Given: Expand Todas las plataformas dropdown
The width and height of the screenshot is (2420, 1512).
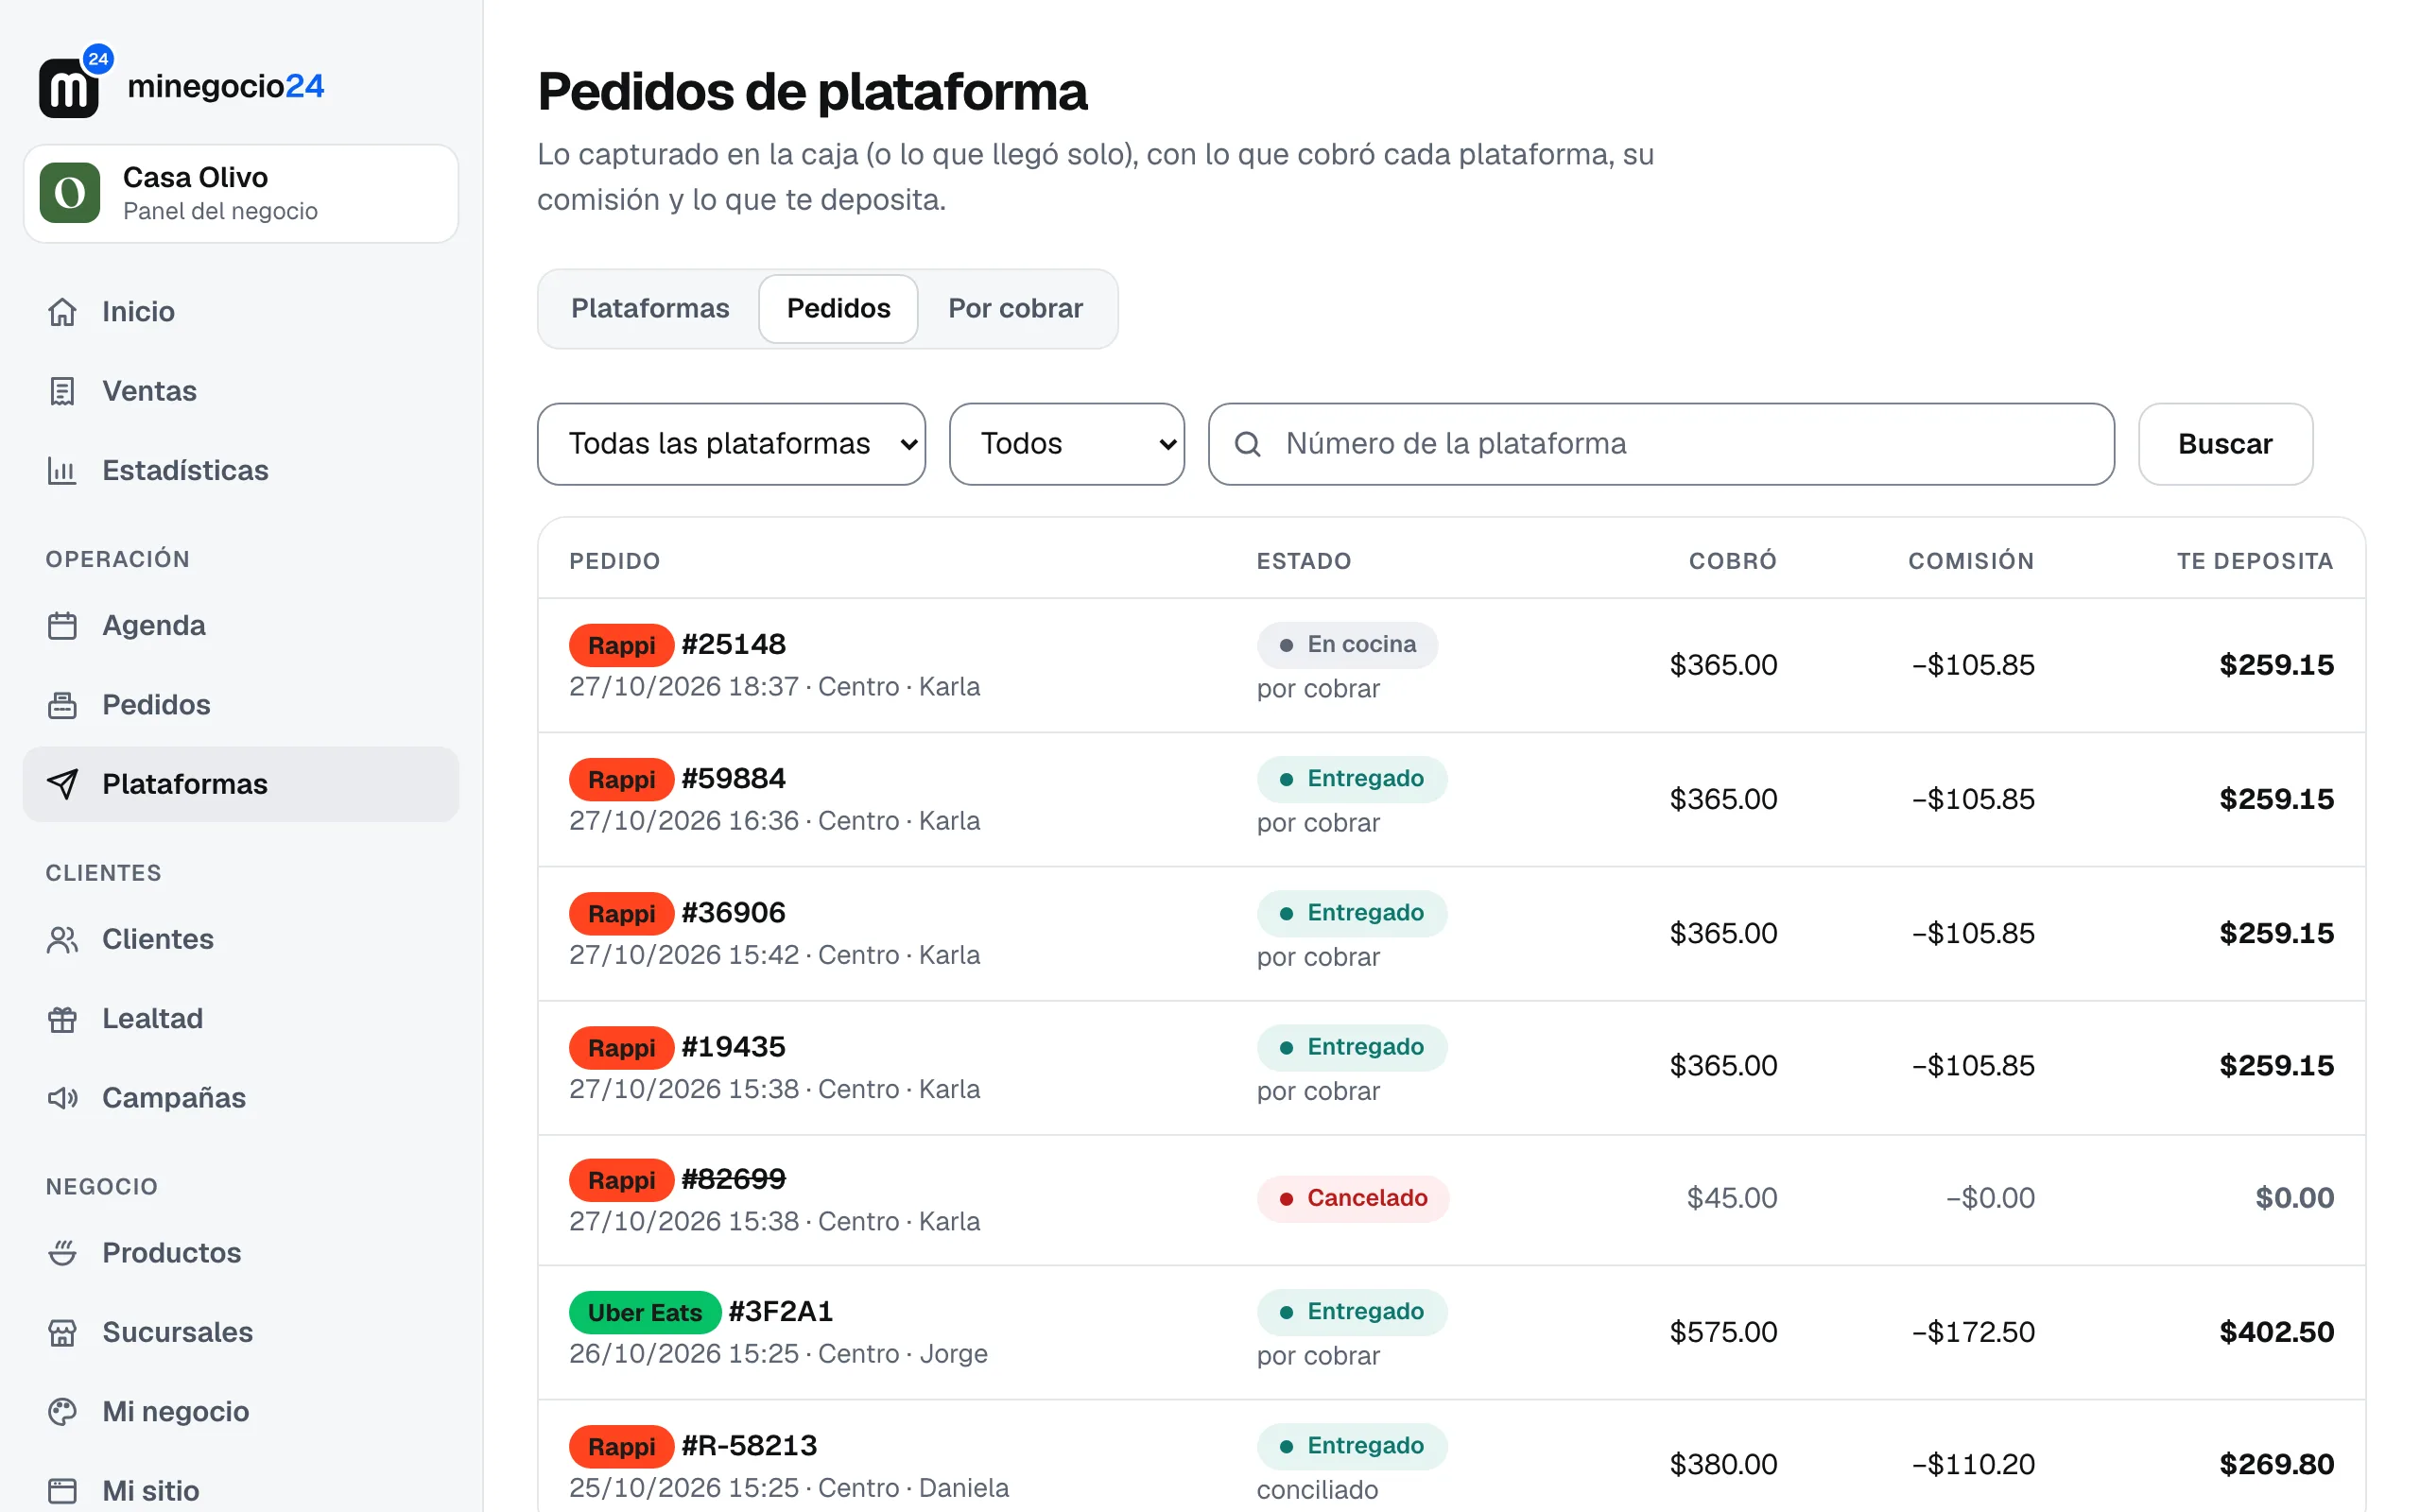Looking at the screenshot, I should 731,444.
